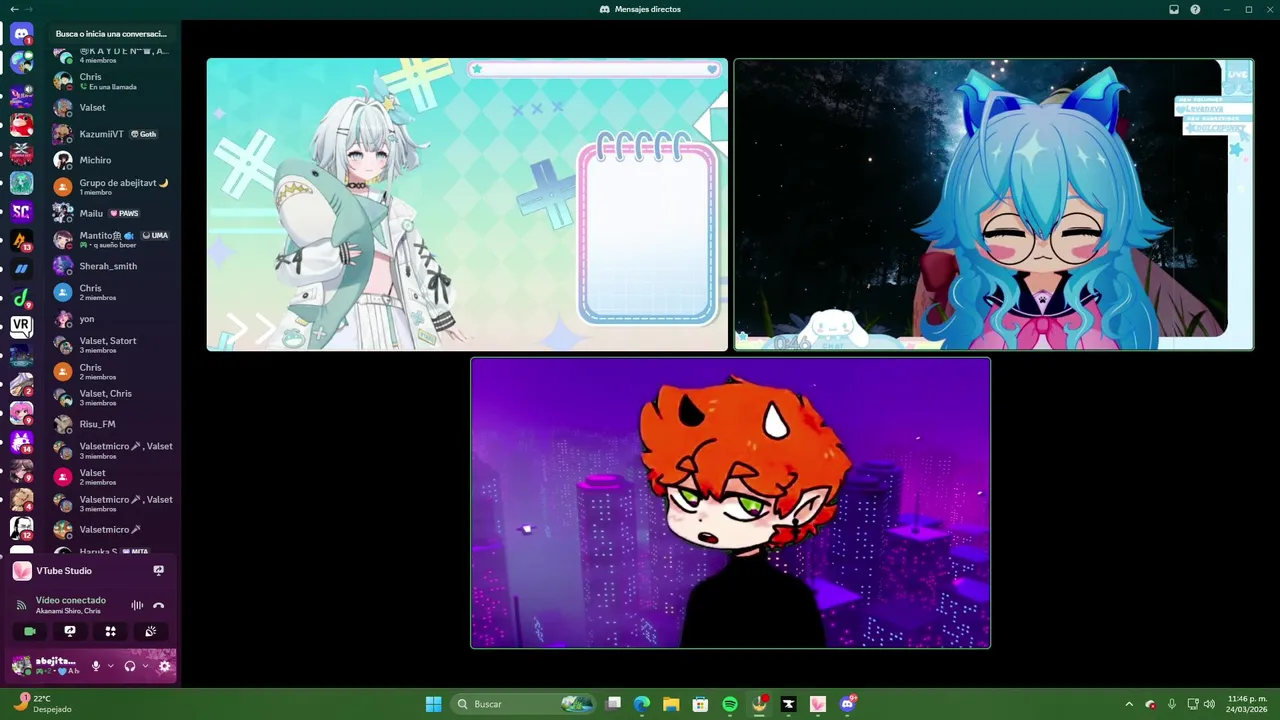Open Microsoft Edge from taskbar
This screenshot has height=720, width=1280.
(642, 704)
